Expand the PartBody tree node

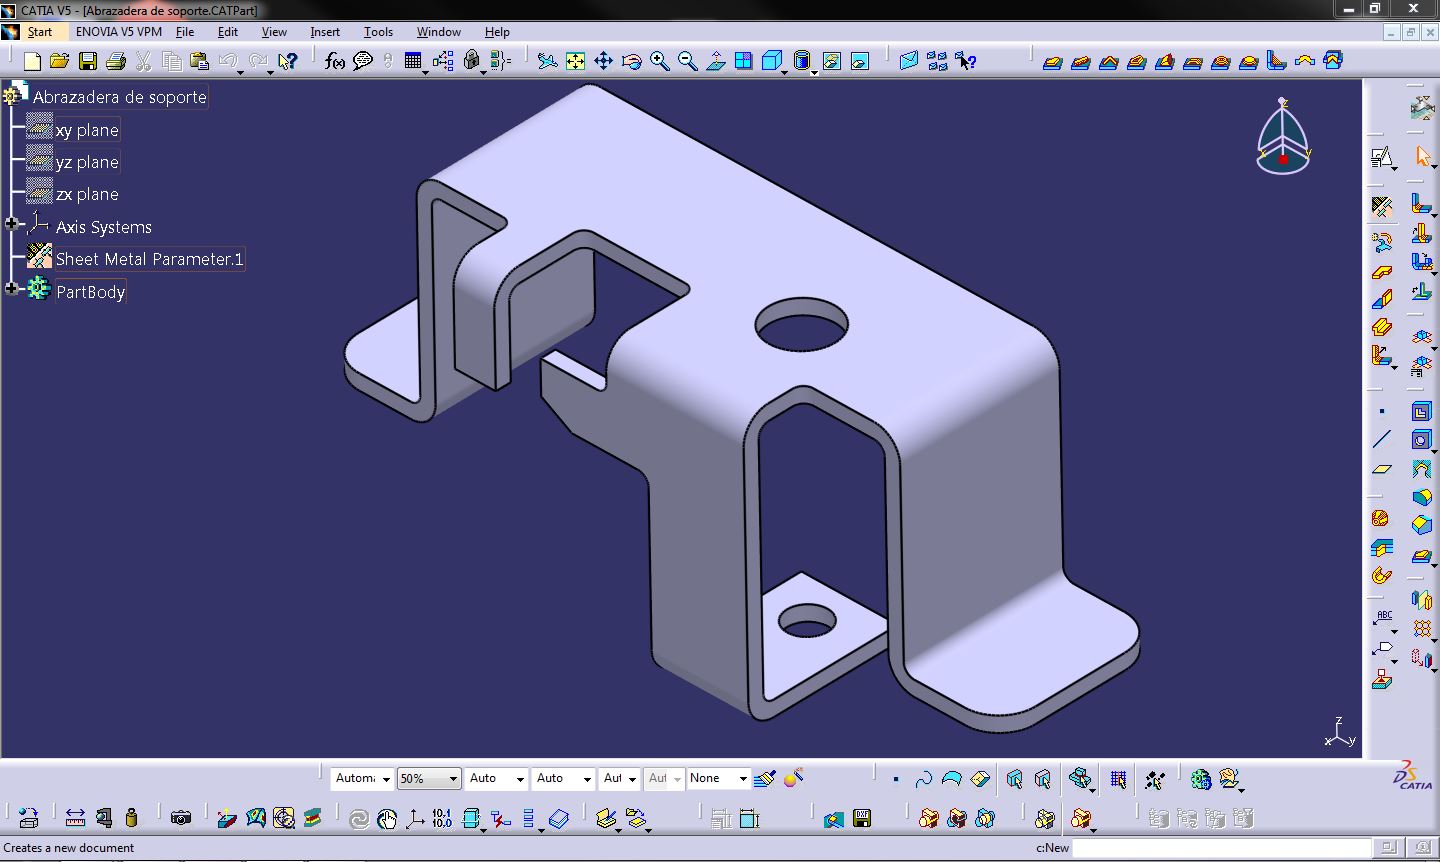pos(11,289)
